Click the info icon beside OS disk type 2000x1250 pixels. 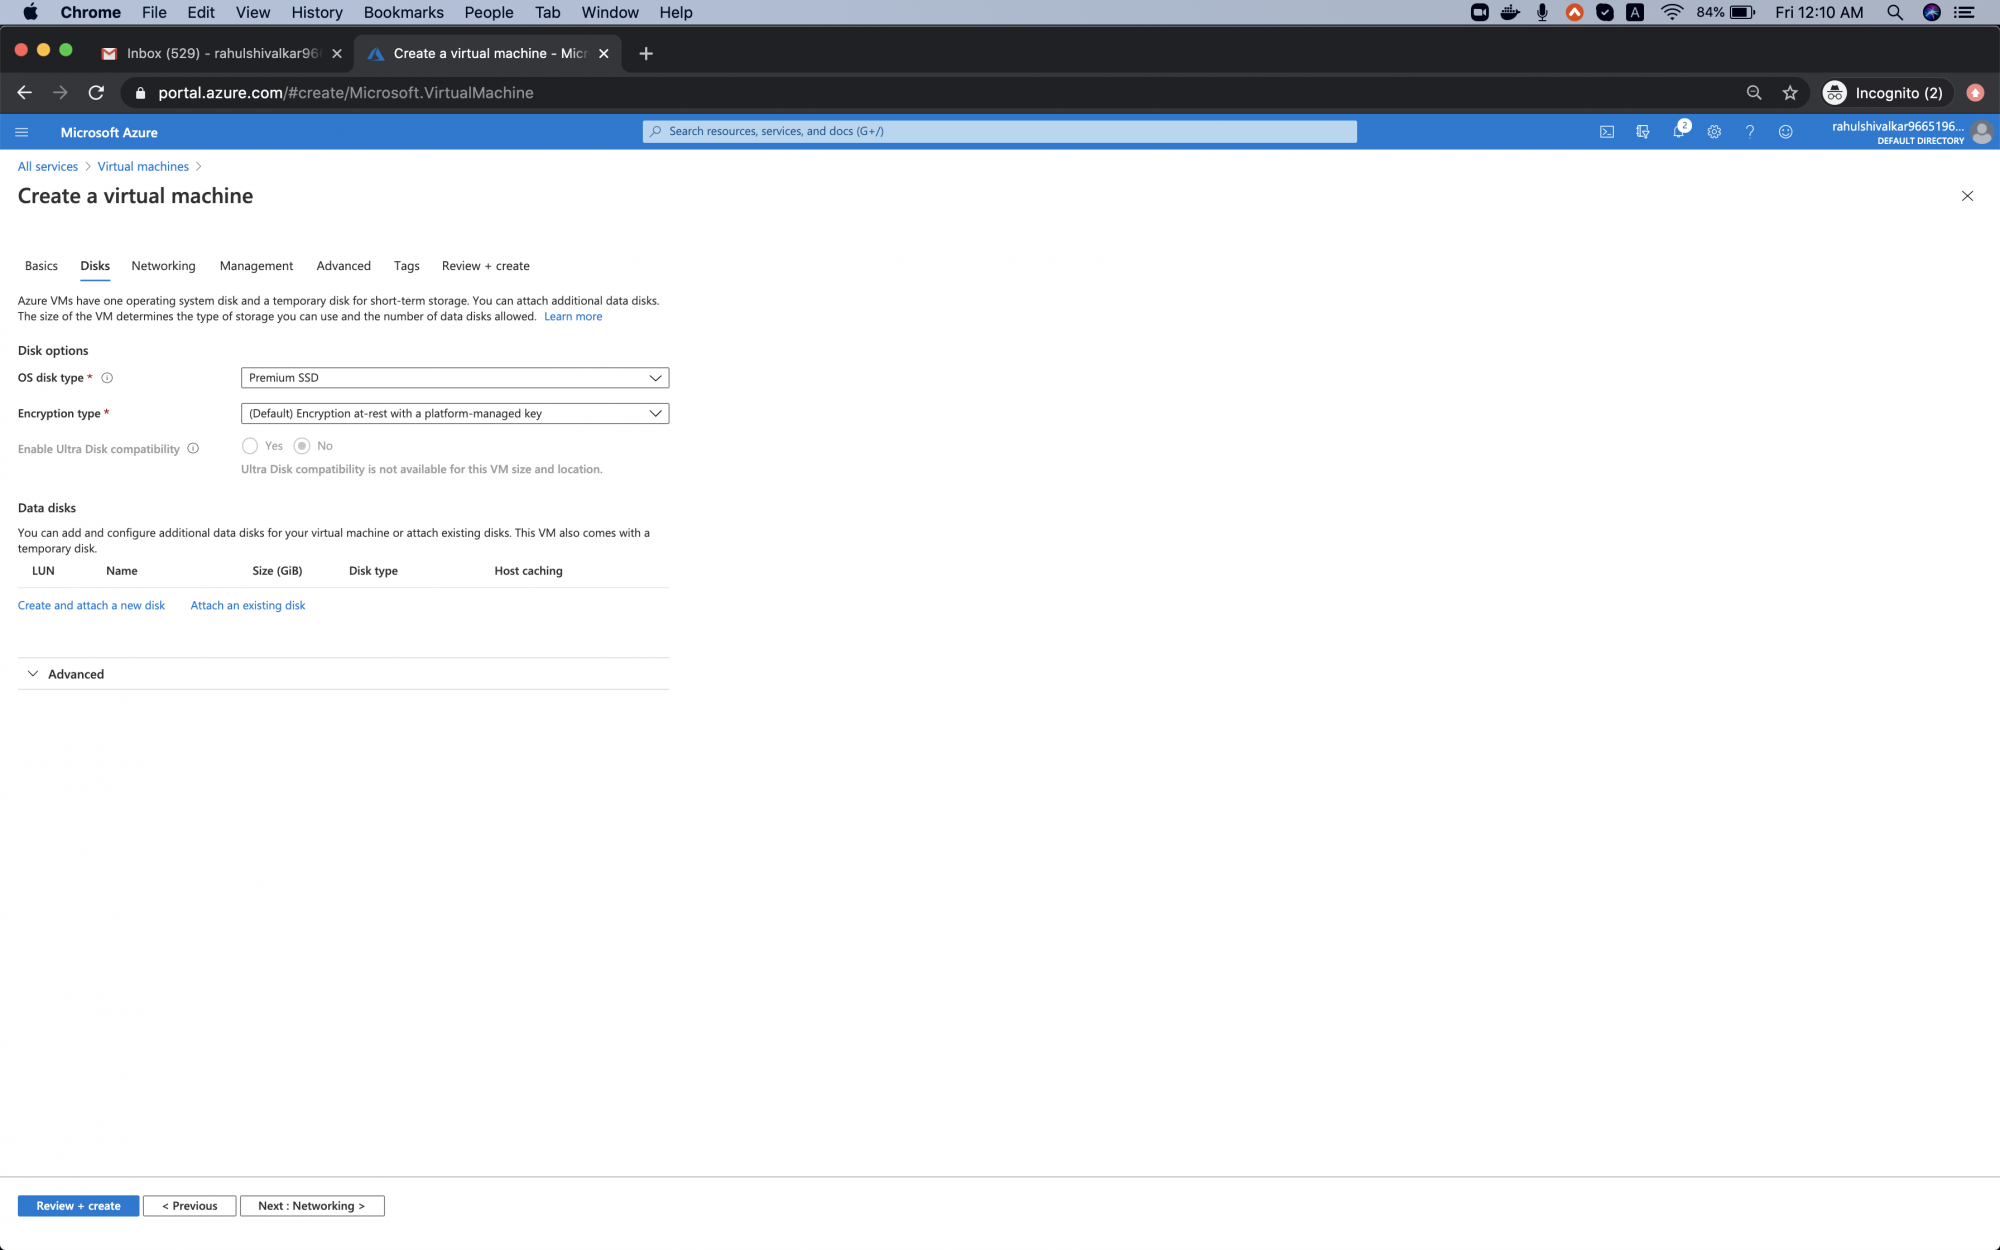108,377
